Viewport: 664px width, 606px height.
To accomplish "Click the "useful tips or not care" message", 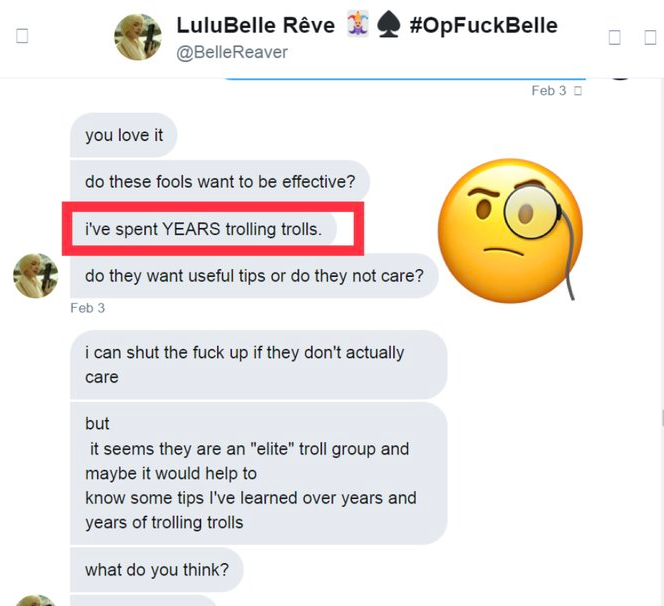I will coord(254,276).
